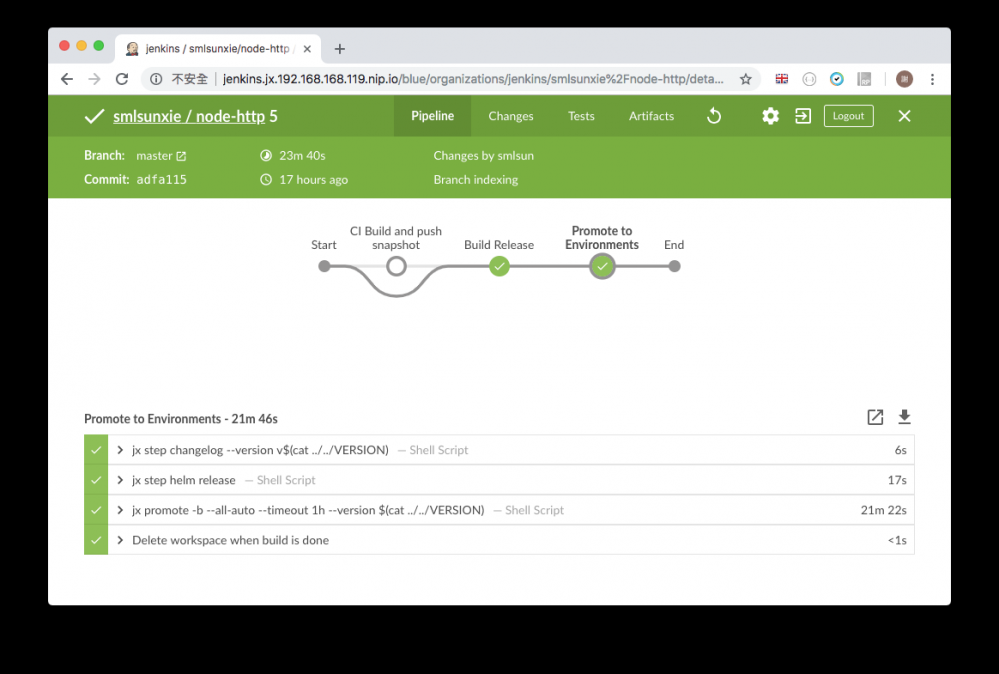The height and width of the screenshot is (674, 999).
Task: Click the 23m 40s duration text
Action: (x=302, y=155)
